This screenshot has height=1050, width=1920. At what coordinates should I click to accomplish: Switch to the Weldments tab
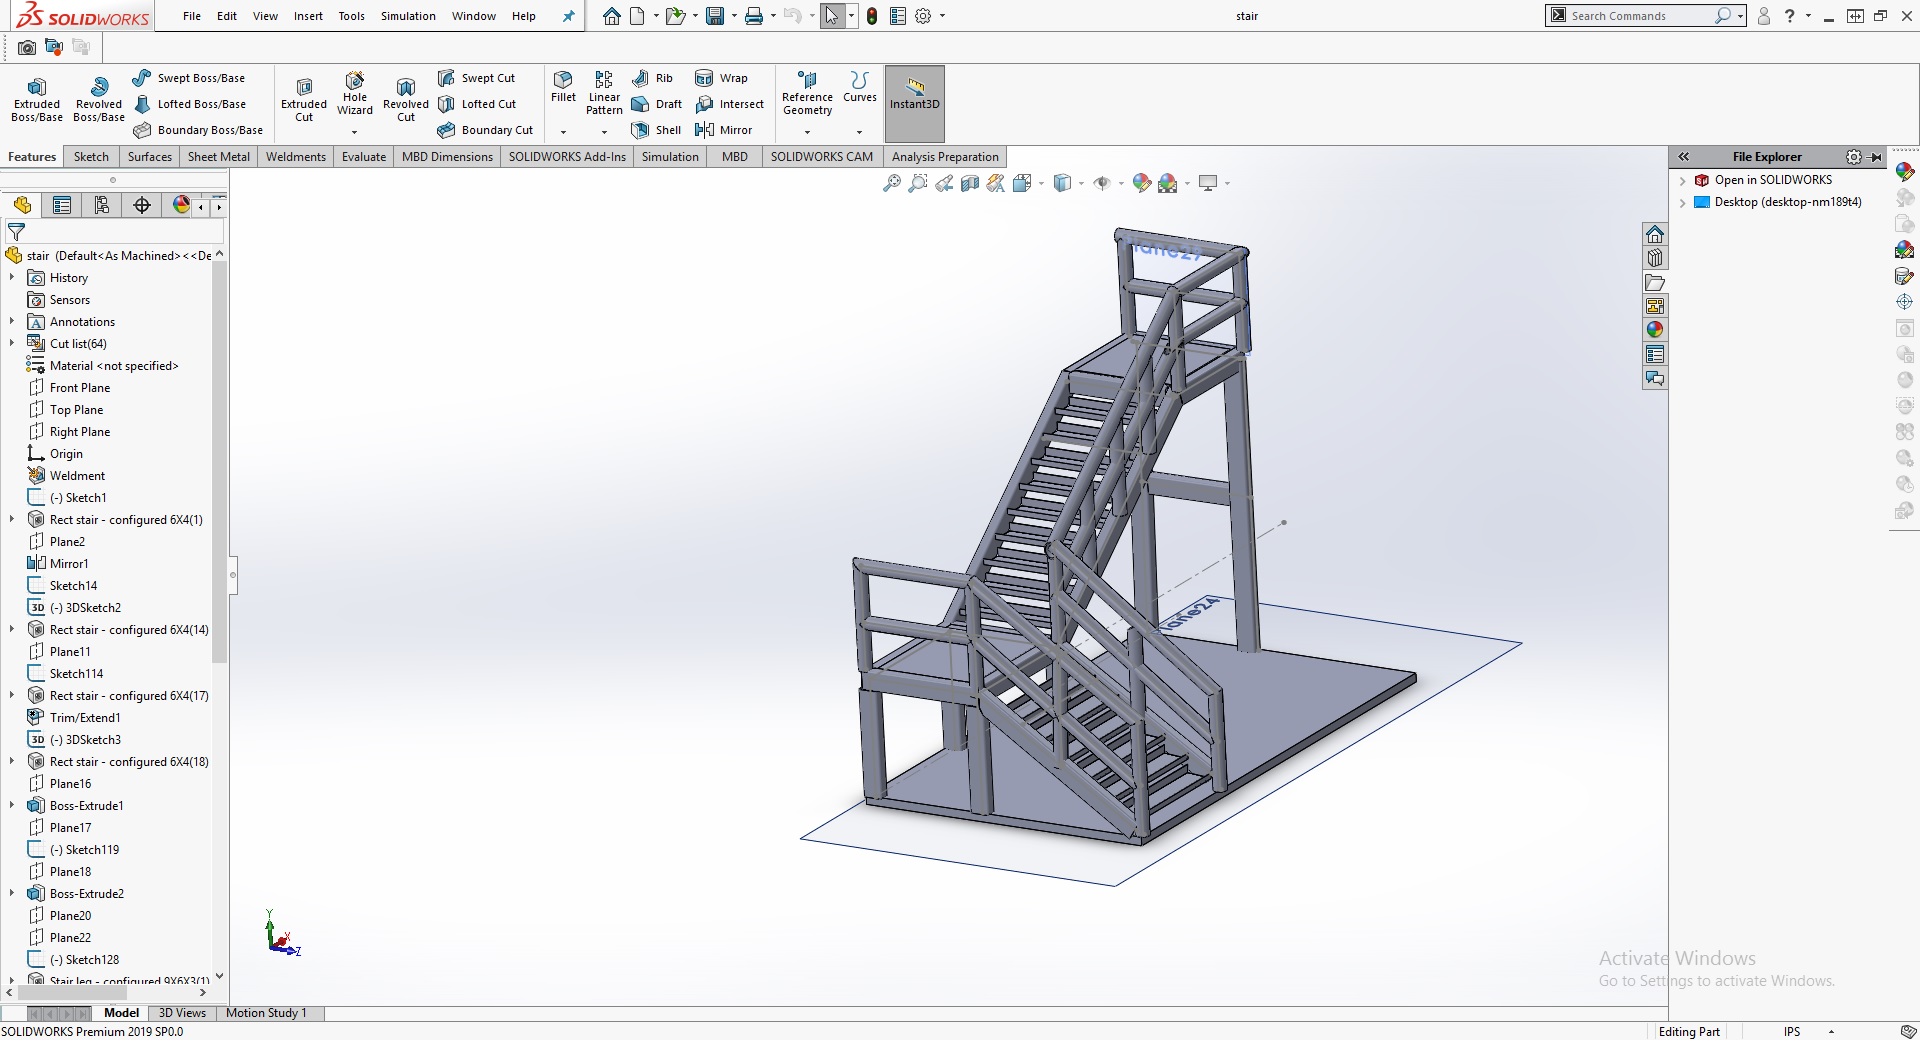(295, 157)
